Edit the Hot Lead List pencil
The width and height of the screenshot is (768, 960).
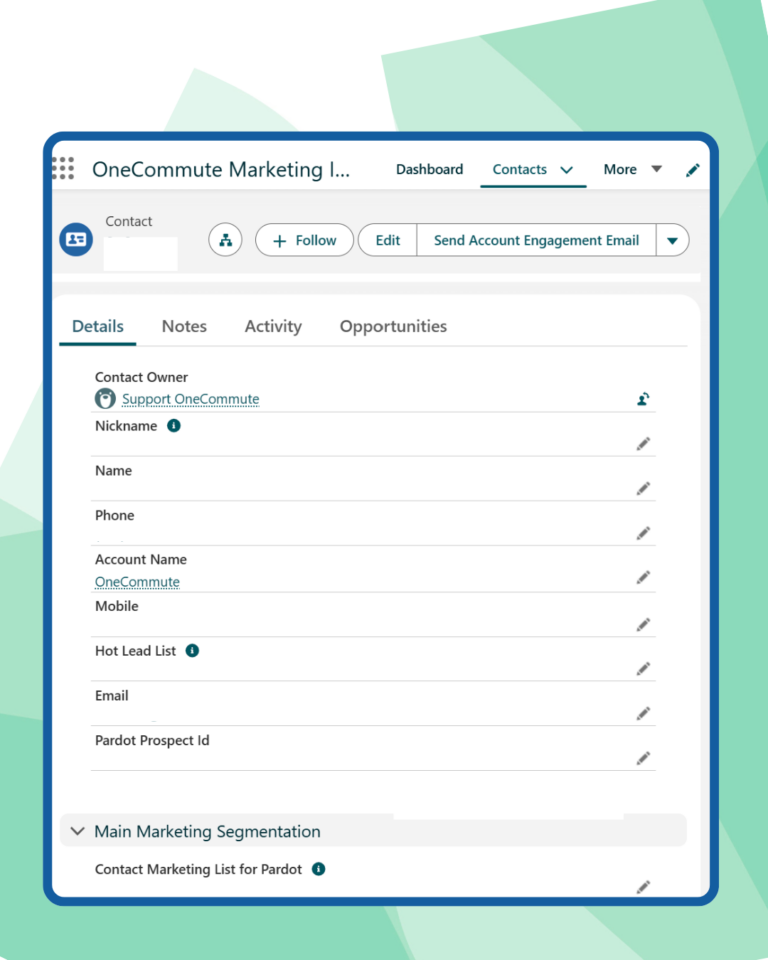(643, 669)
